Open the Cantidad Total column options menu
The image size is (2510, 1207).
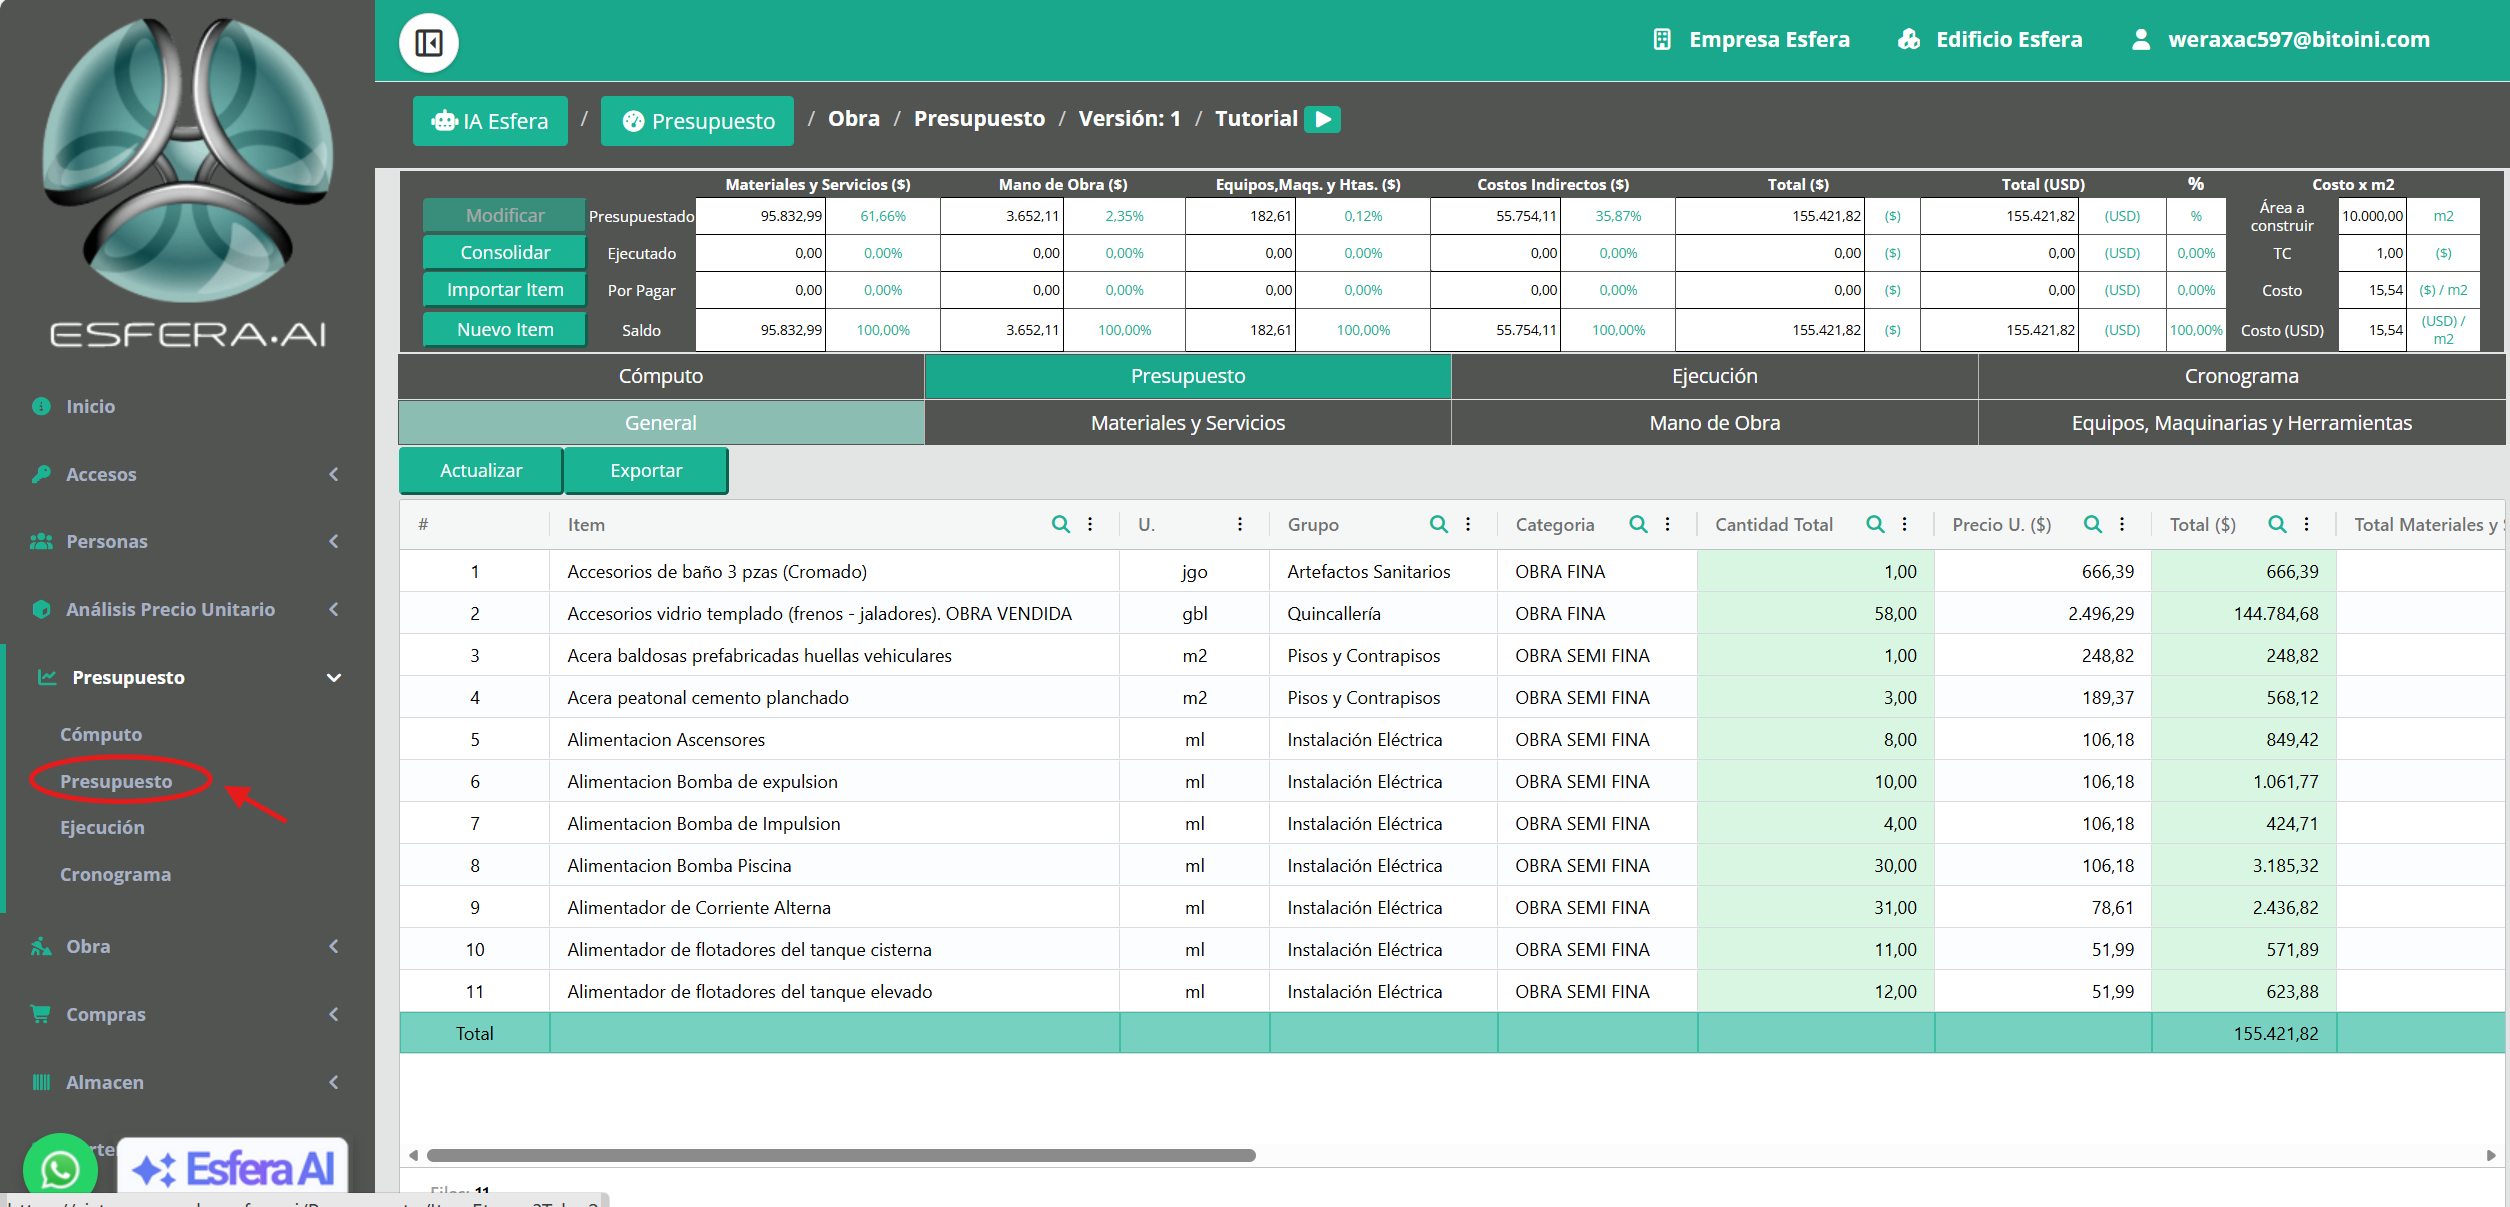(1905, 524)
